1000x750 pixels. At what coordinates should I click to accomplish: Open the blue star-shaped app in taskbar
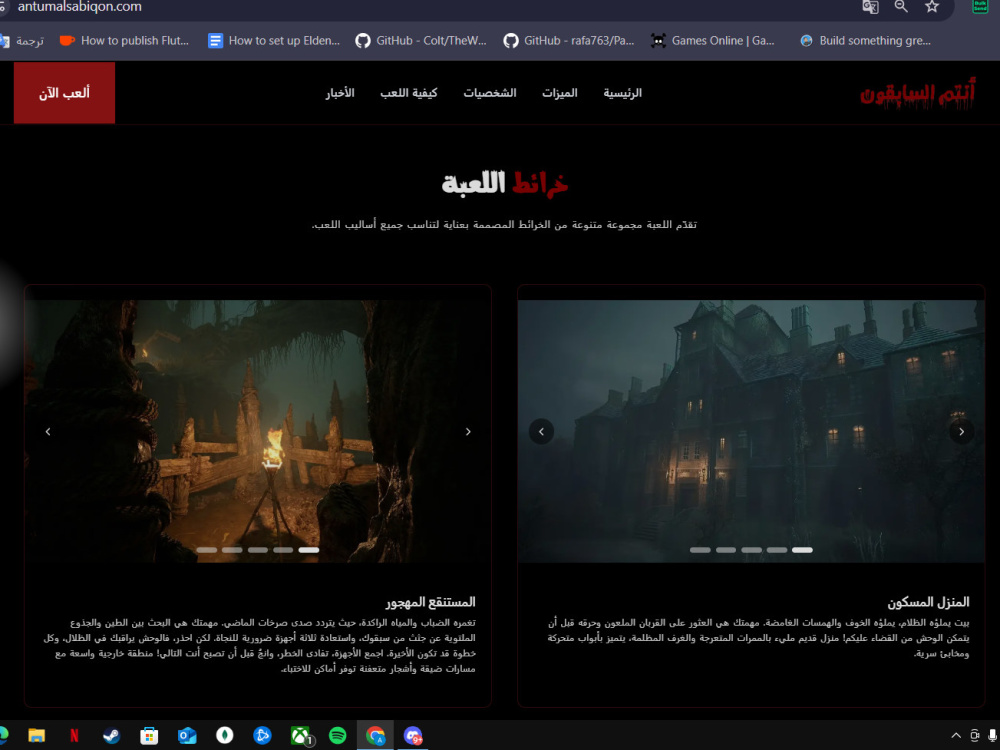262,735
